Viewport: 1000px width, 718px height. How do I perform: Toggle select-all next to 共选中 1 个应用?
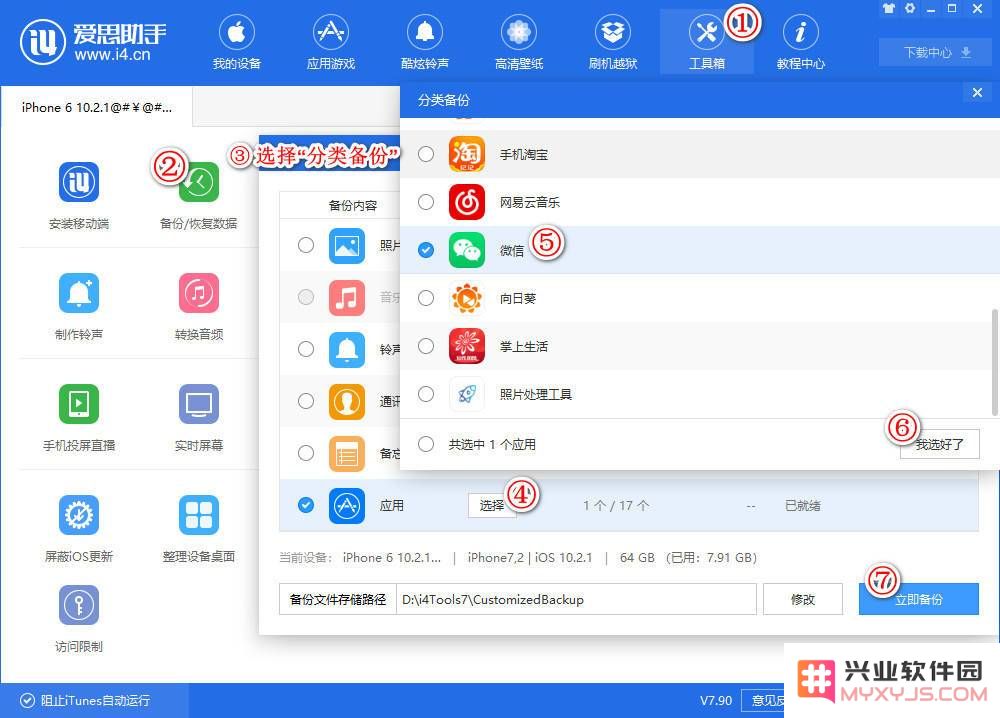425,444
